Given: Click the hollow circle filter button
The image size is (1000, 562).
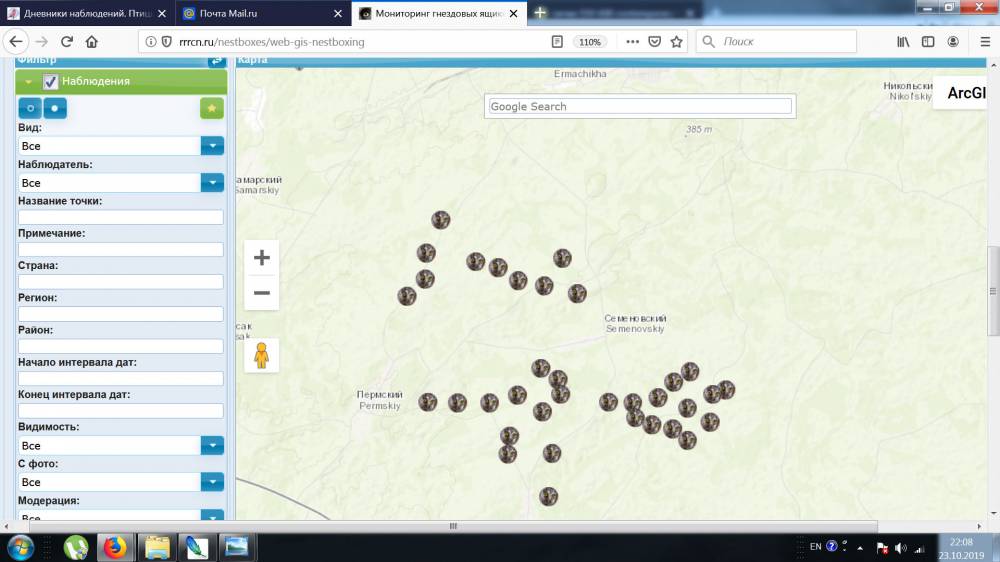Looking at the screenshot, I should pyautogui.click(x=31, y=108).
